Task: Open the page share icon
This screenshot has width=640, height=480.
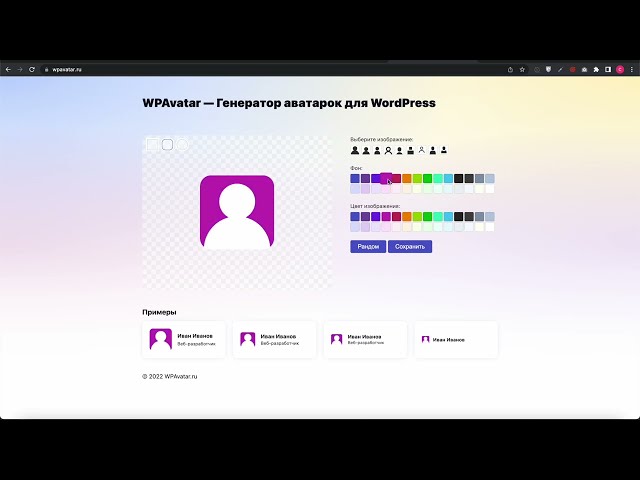Action: click(x=510, y=70)
